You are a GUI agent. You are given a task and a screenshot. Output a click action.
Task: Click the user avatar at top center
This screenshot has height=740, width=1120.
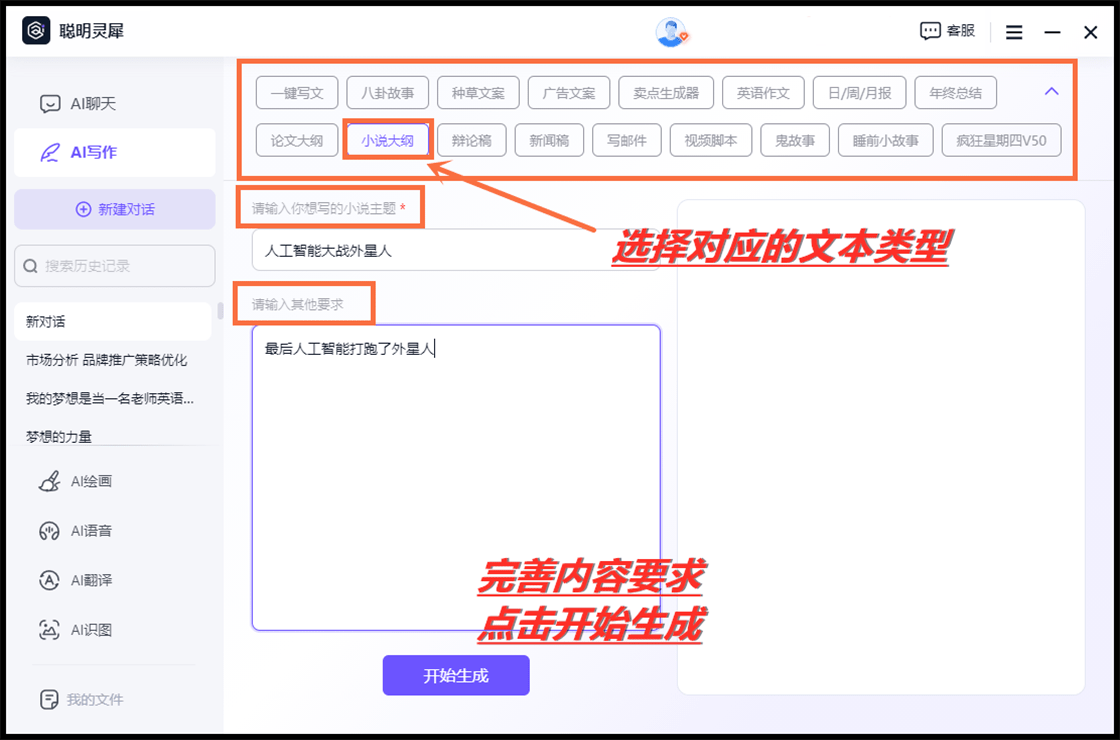pyautogui.click(x=671, y=32)
